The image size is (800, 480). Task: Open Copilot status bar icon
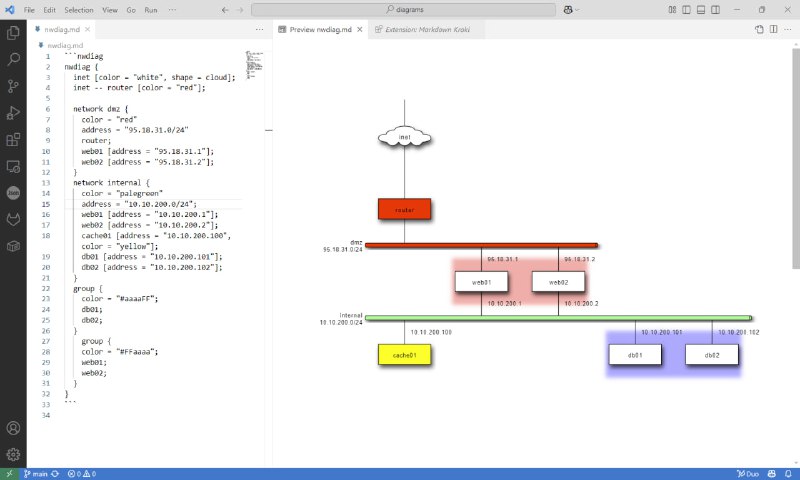[772, 474]
